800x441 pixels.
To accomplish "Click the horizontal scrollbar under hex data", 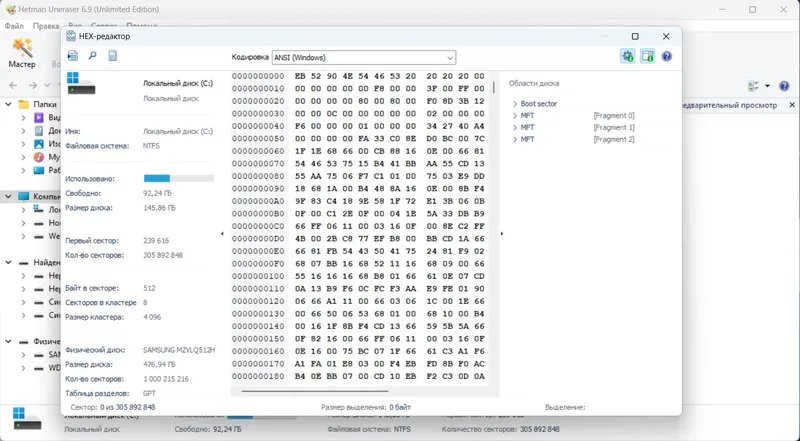I will [315, 391].
